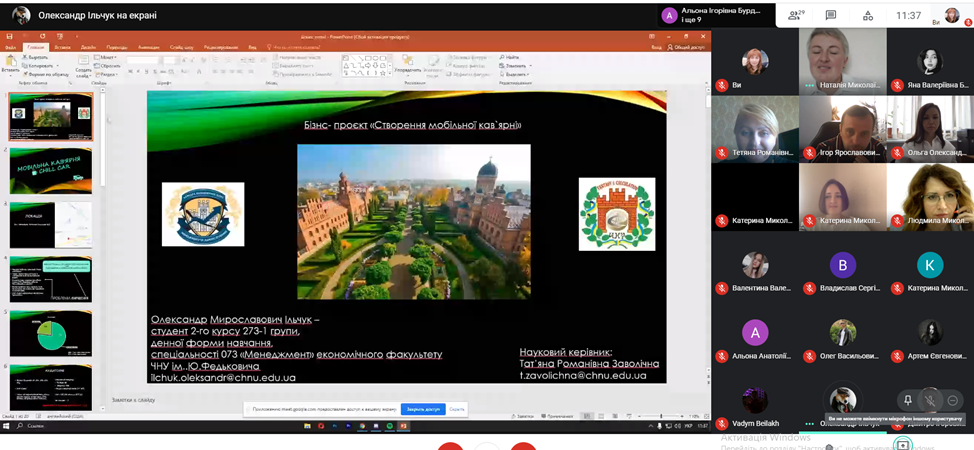The width and height of the screenshot is (974, 450).
Task: Click the PowerPoint icon on the shared taskbar
Action: pos(403,426)
